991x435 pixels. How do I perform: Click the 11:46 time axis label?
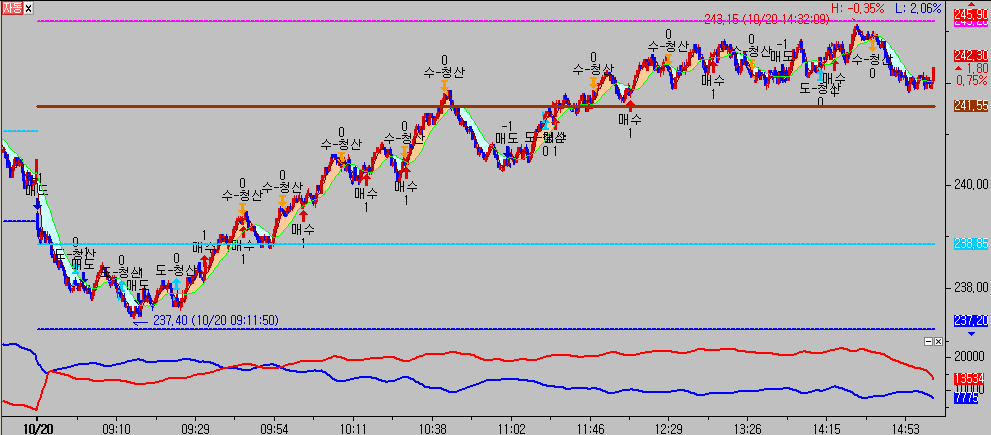(x=592, y=427)
